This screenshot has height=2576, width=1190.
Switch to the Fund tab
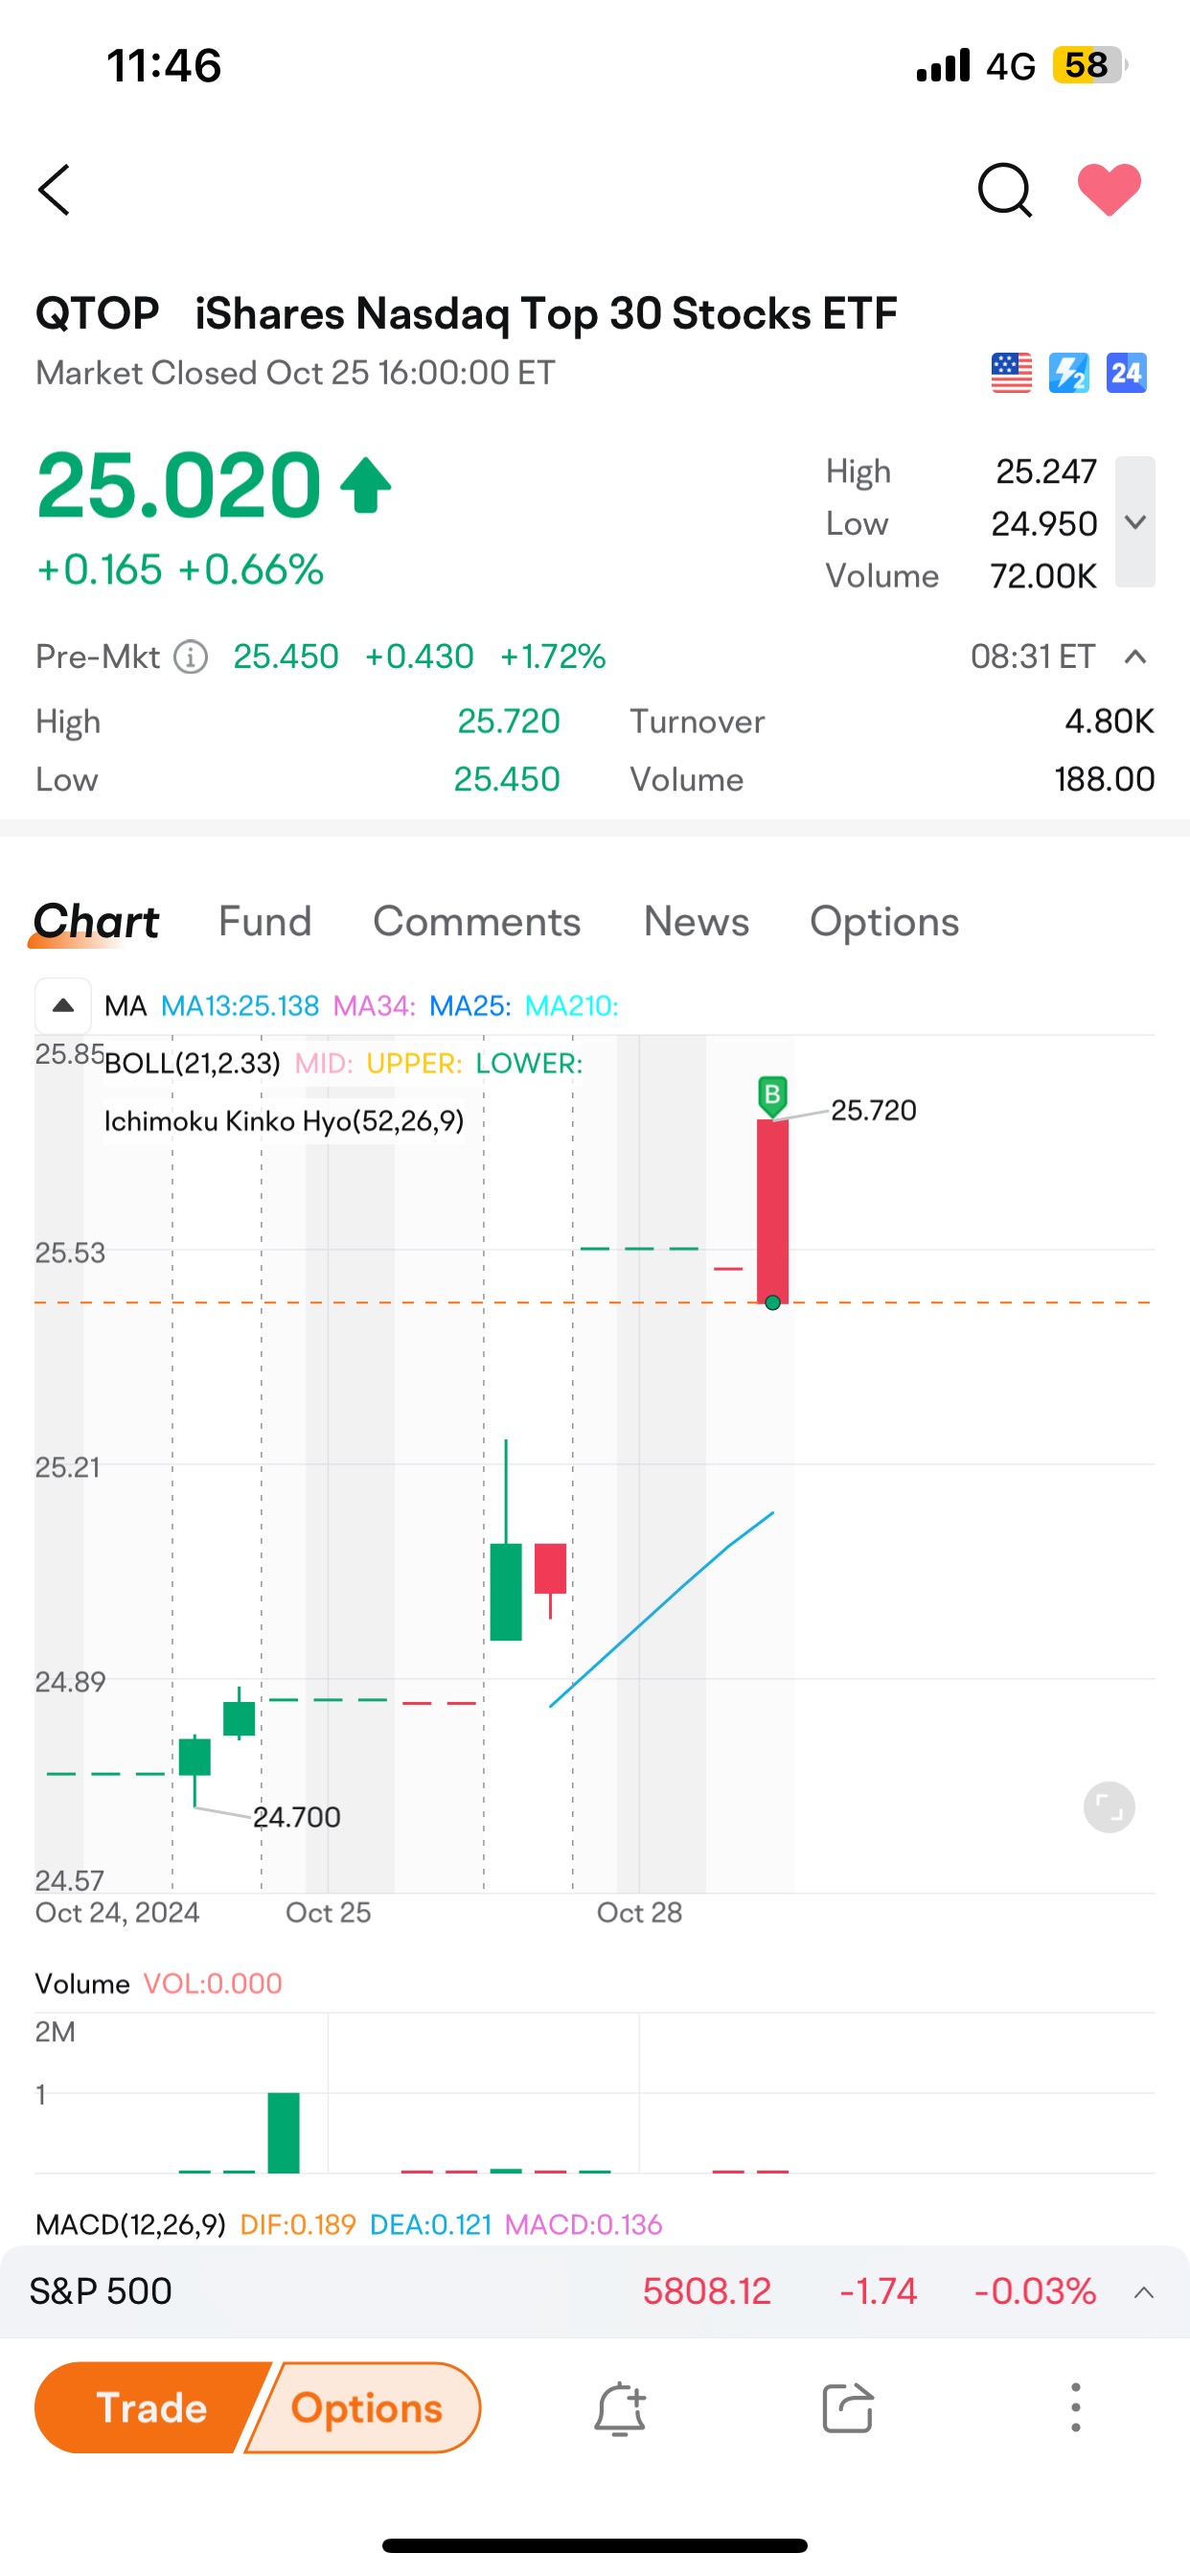[265, 921]
